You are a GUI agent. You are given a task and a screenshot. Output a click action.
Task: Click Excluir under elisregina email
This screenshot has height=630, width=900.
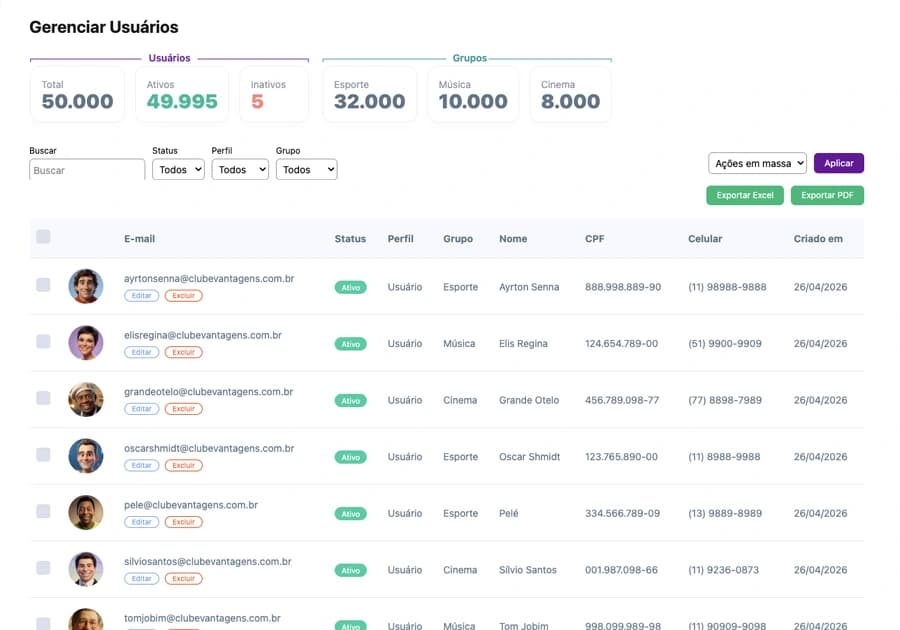[x=183, y=352]
